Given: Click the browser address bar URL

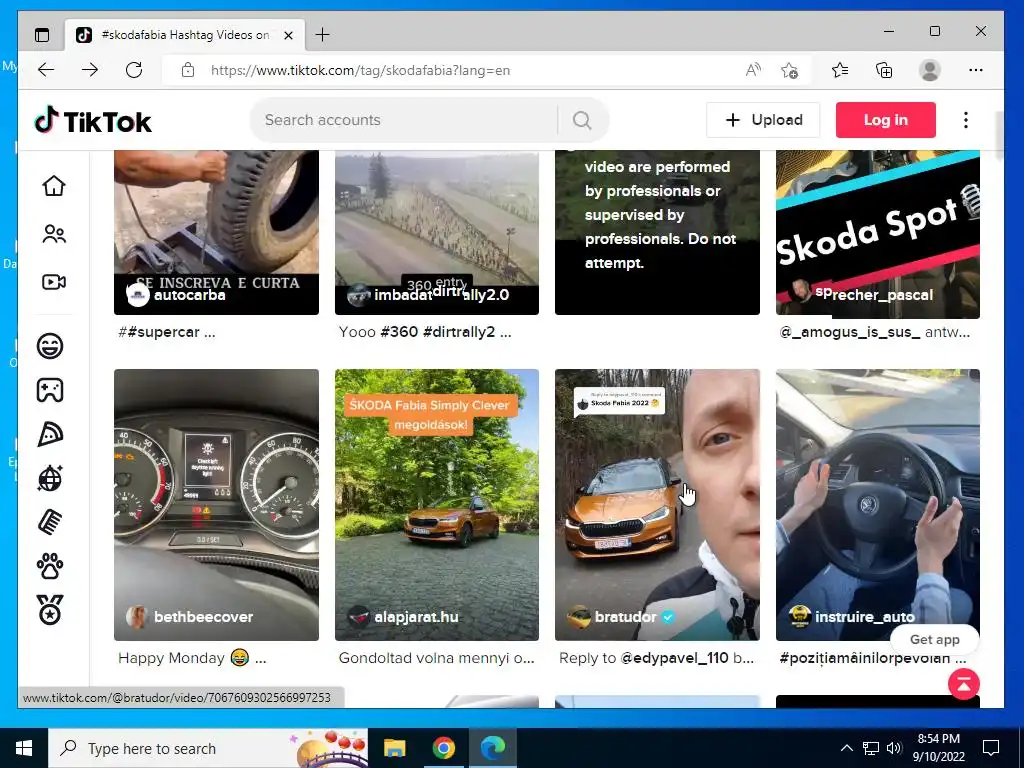Looking at the screenshot, I should tap(360, 70).
